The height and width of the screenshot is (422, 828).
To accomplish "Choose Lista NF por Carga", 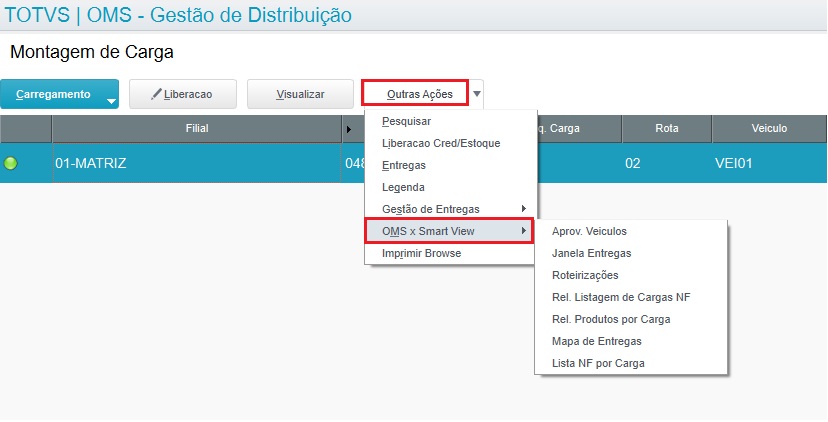I will pos(631,363).
